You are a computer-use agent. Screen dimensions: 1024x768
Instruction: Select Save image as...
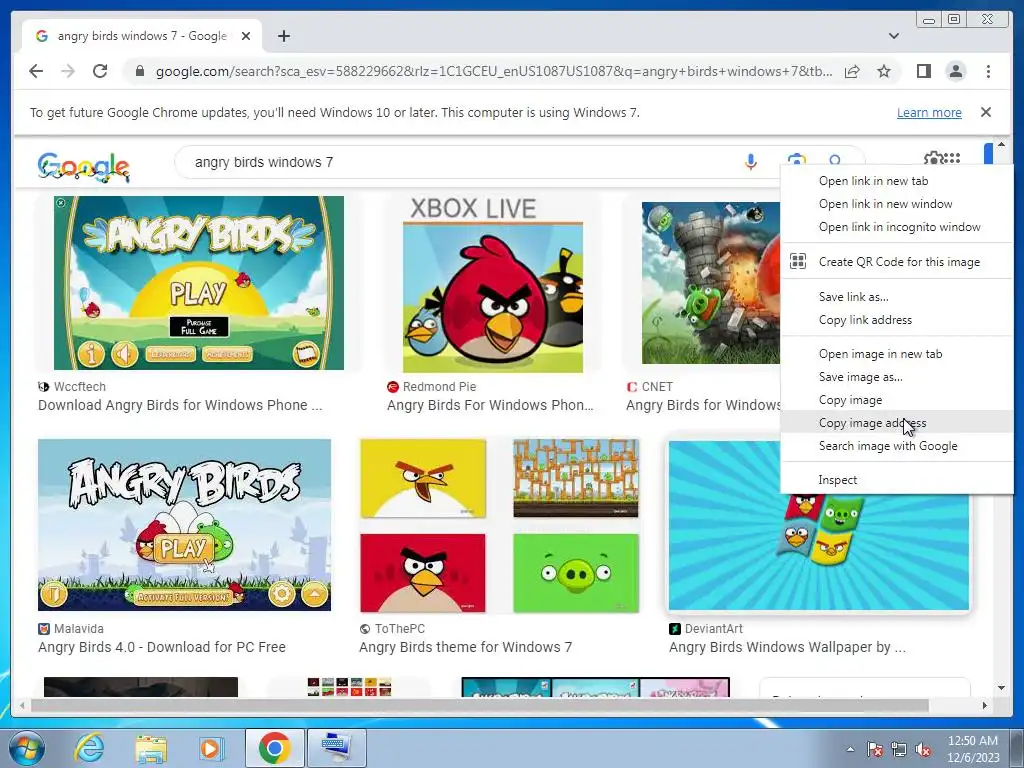(x=897, y=377)
